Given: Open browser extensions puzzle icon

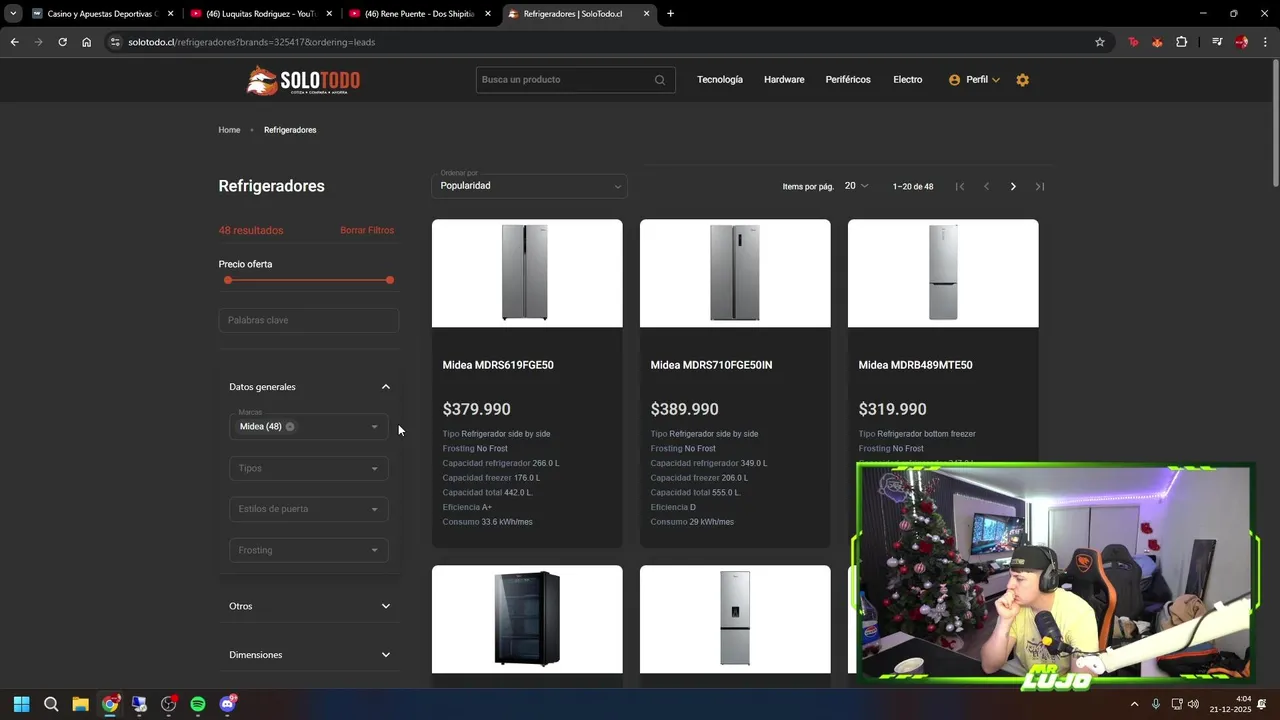Looking at the screenshot, I should [1182, 42].
